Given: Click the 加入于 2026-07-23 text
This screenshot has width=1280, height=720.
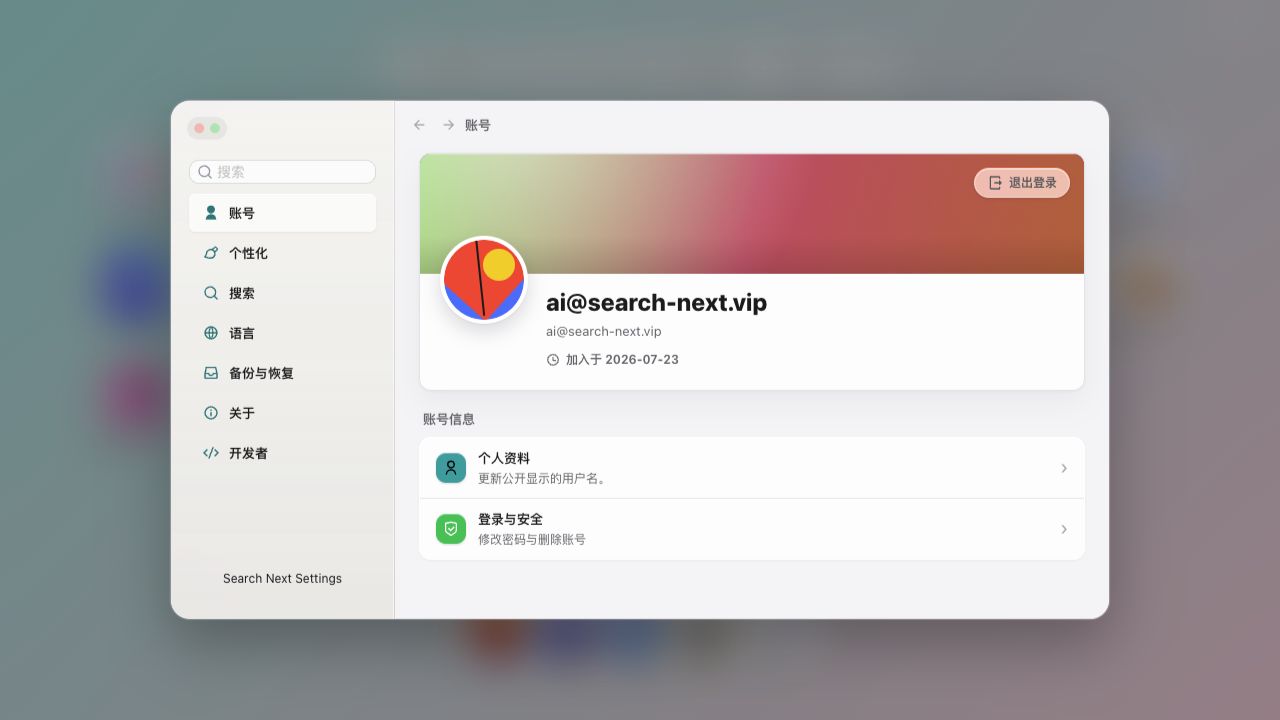Looking at the screenshot, I should pos(622,360).
